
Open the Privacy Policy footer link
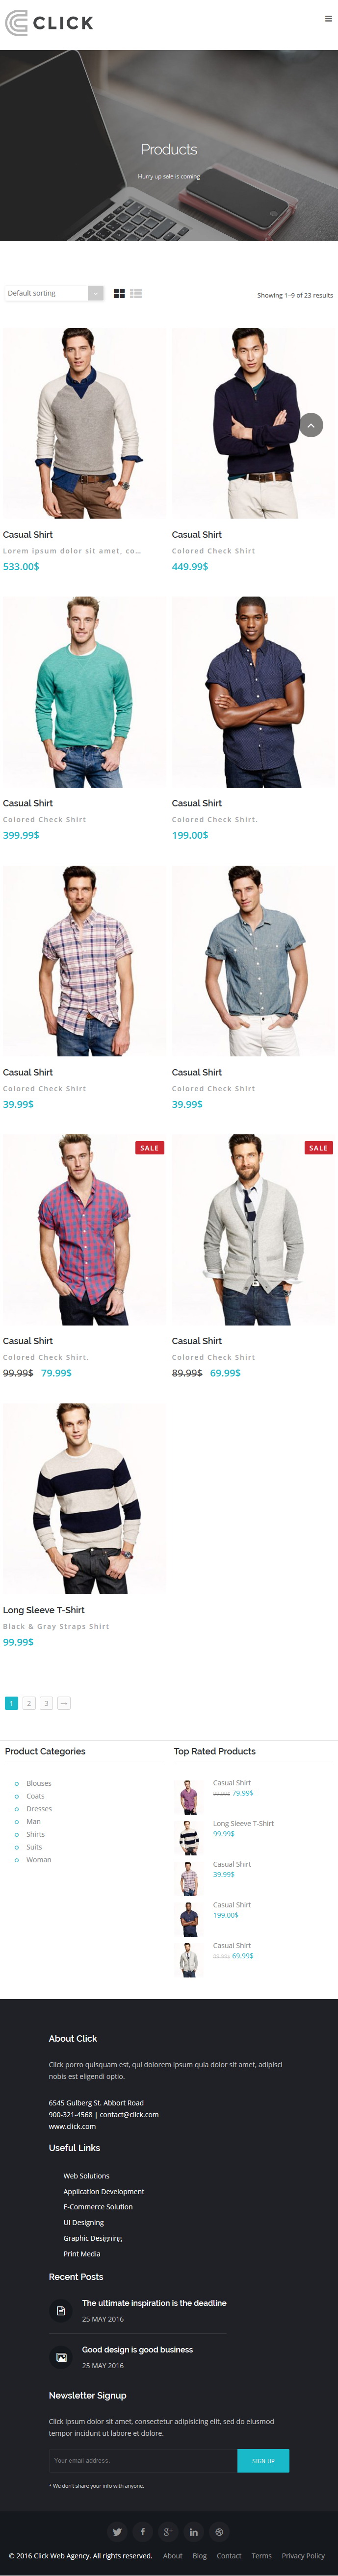303,2555
